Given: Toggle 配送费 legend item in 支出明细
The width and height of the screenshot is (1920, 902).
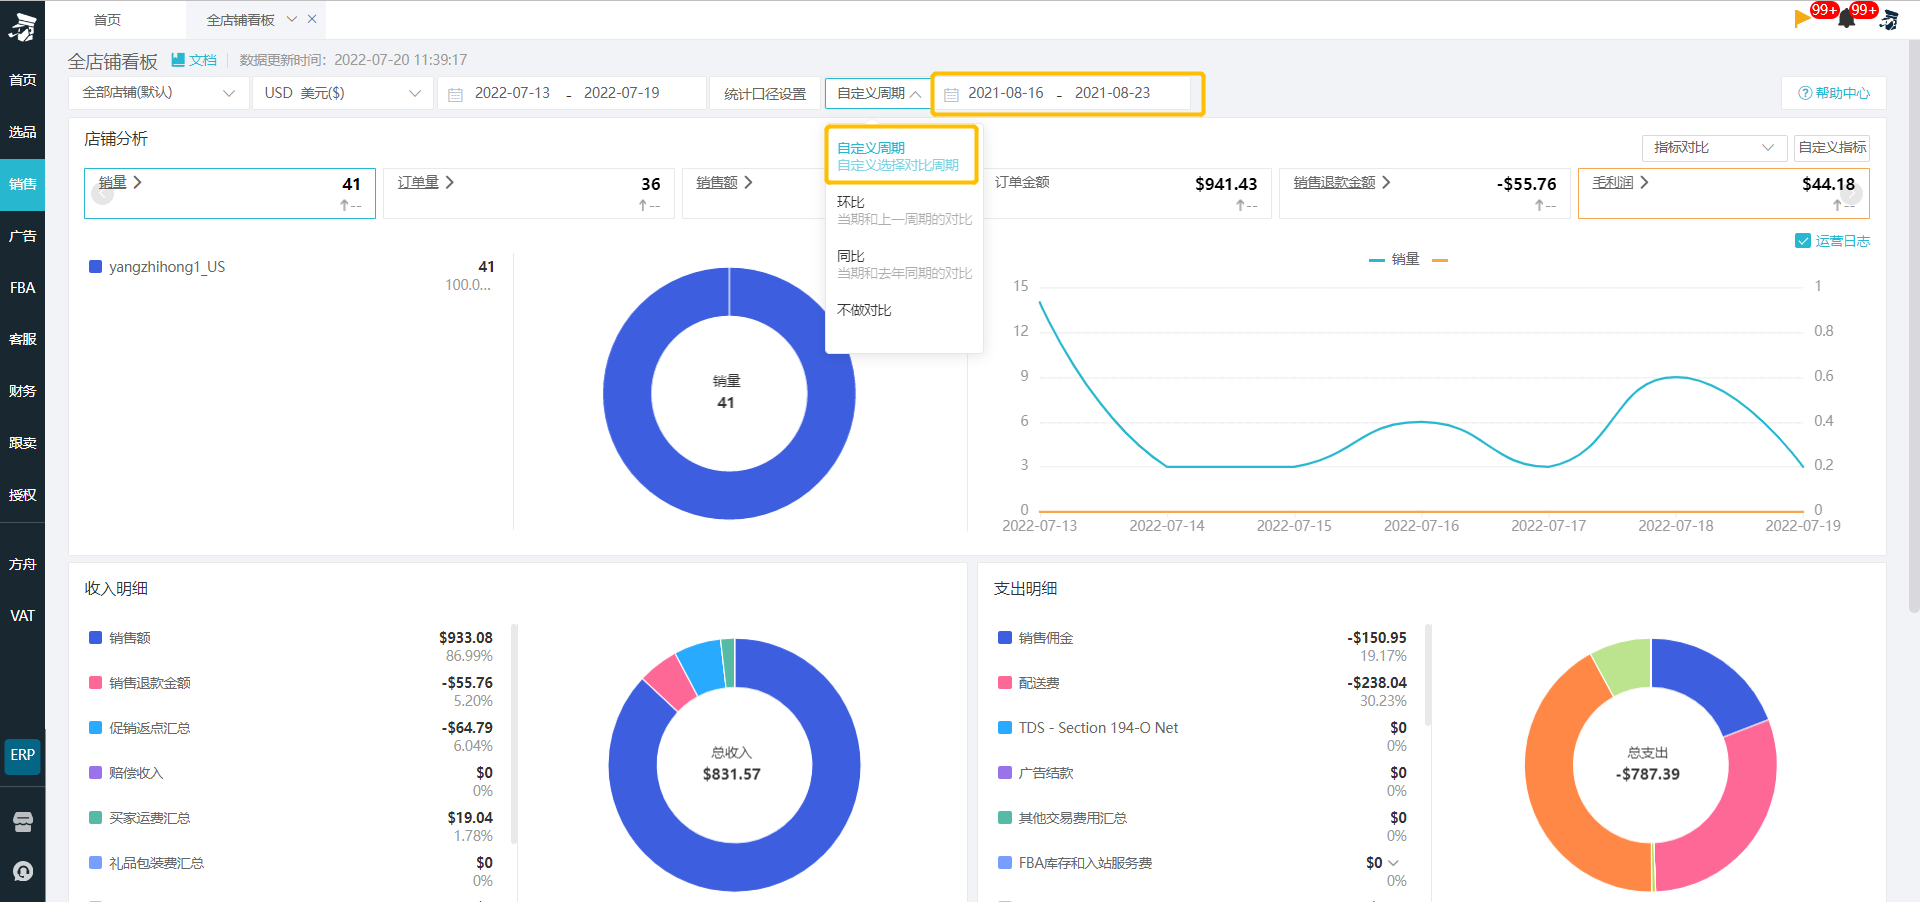Looking at the screenshot, I should click(1029, 683).
